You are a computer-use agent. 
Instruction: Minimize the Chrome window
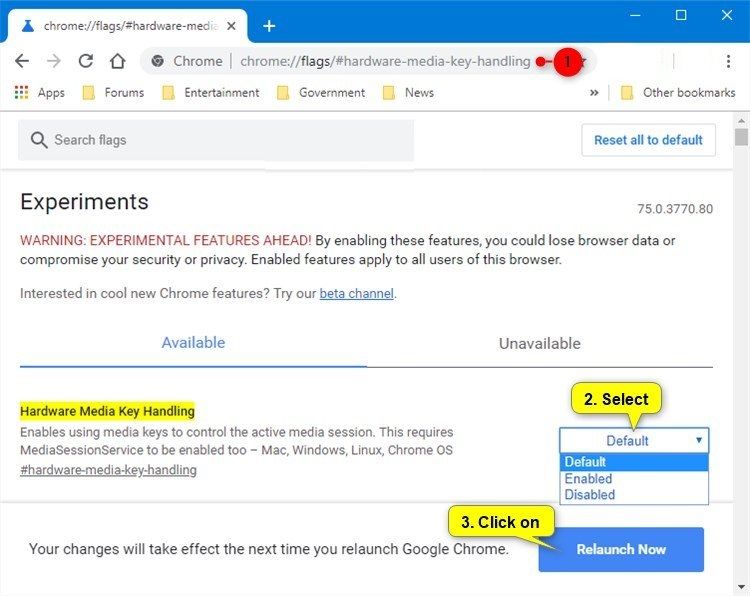point(635,15)
